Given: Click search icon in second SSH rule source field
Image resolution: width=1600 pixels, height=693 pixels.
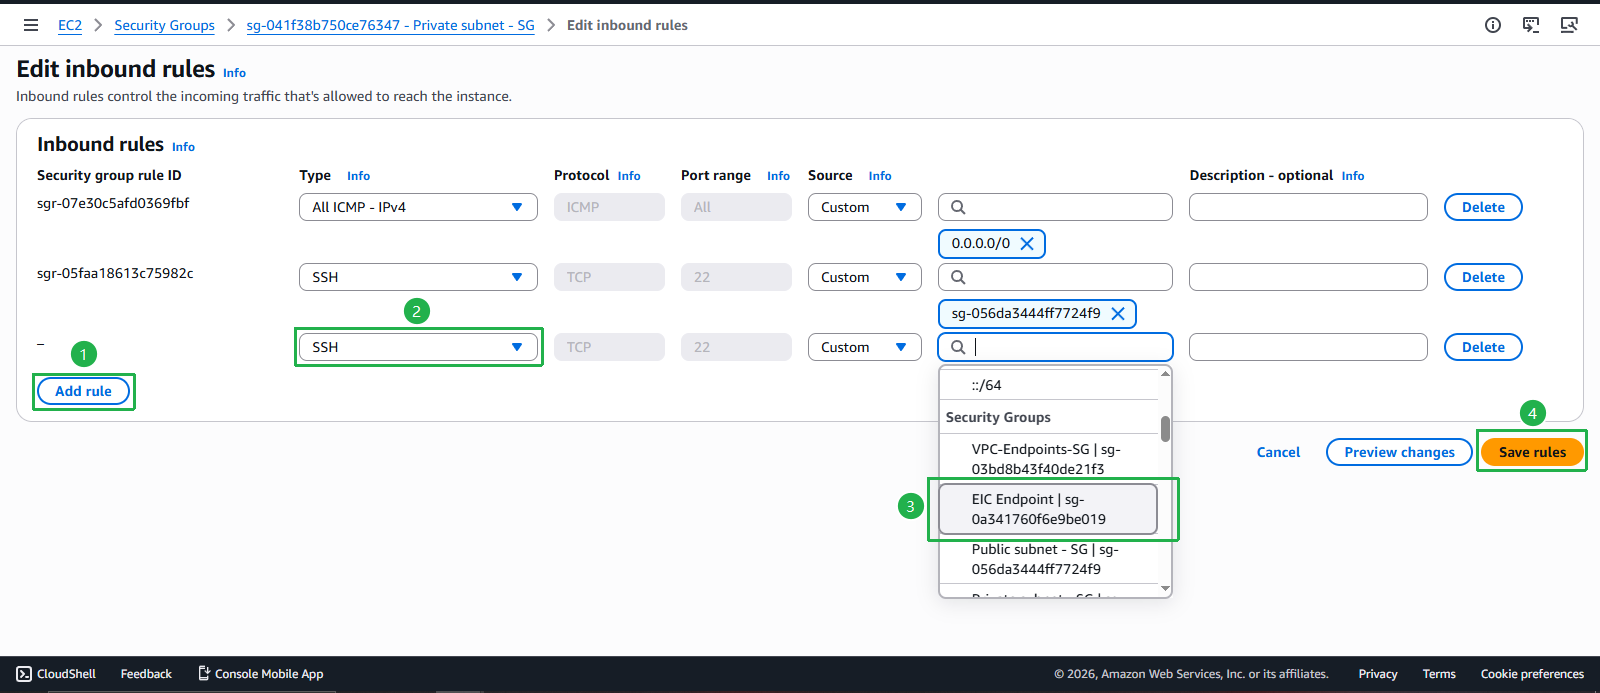Looking at the screenshot, I should pyautogui.click(x=958, y=277).
